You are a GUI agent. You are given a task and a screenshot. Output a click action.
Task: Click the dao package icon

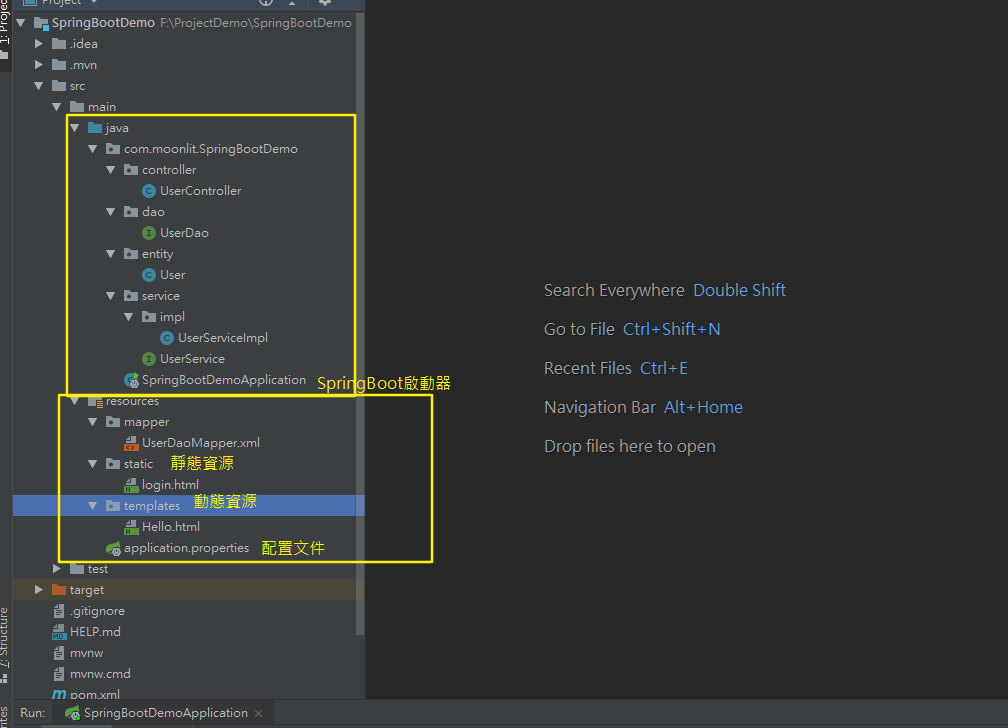coord(131,212)
